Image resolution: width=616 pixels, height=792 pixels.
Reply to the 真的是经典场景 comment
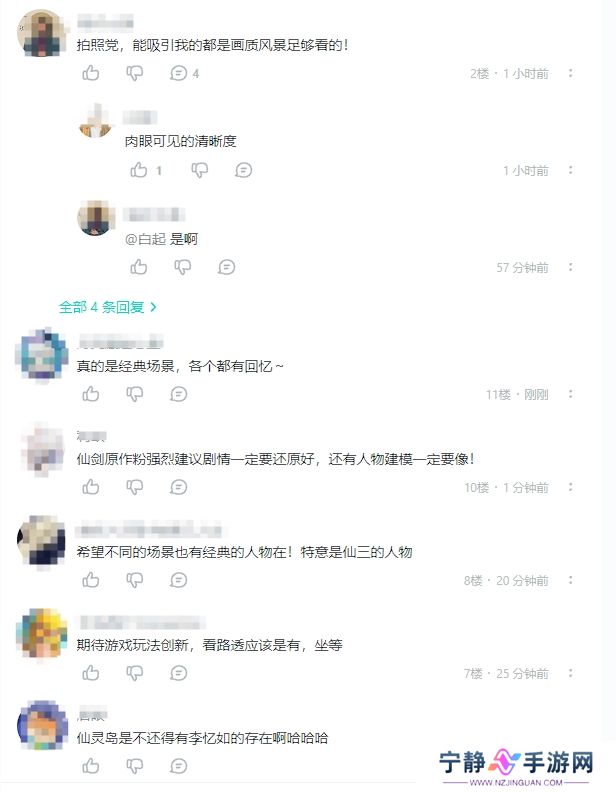(179, 394)
